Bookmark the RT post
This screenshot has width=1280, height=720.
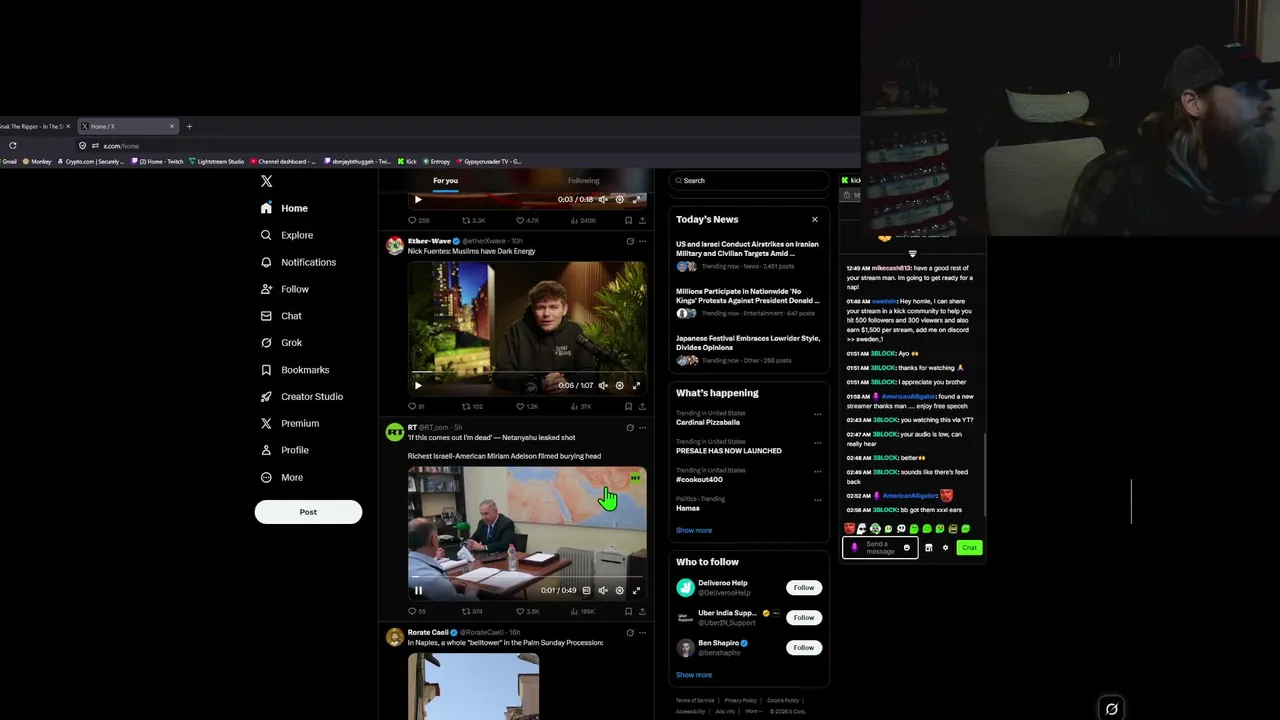coord(628,611)
